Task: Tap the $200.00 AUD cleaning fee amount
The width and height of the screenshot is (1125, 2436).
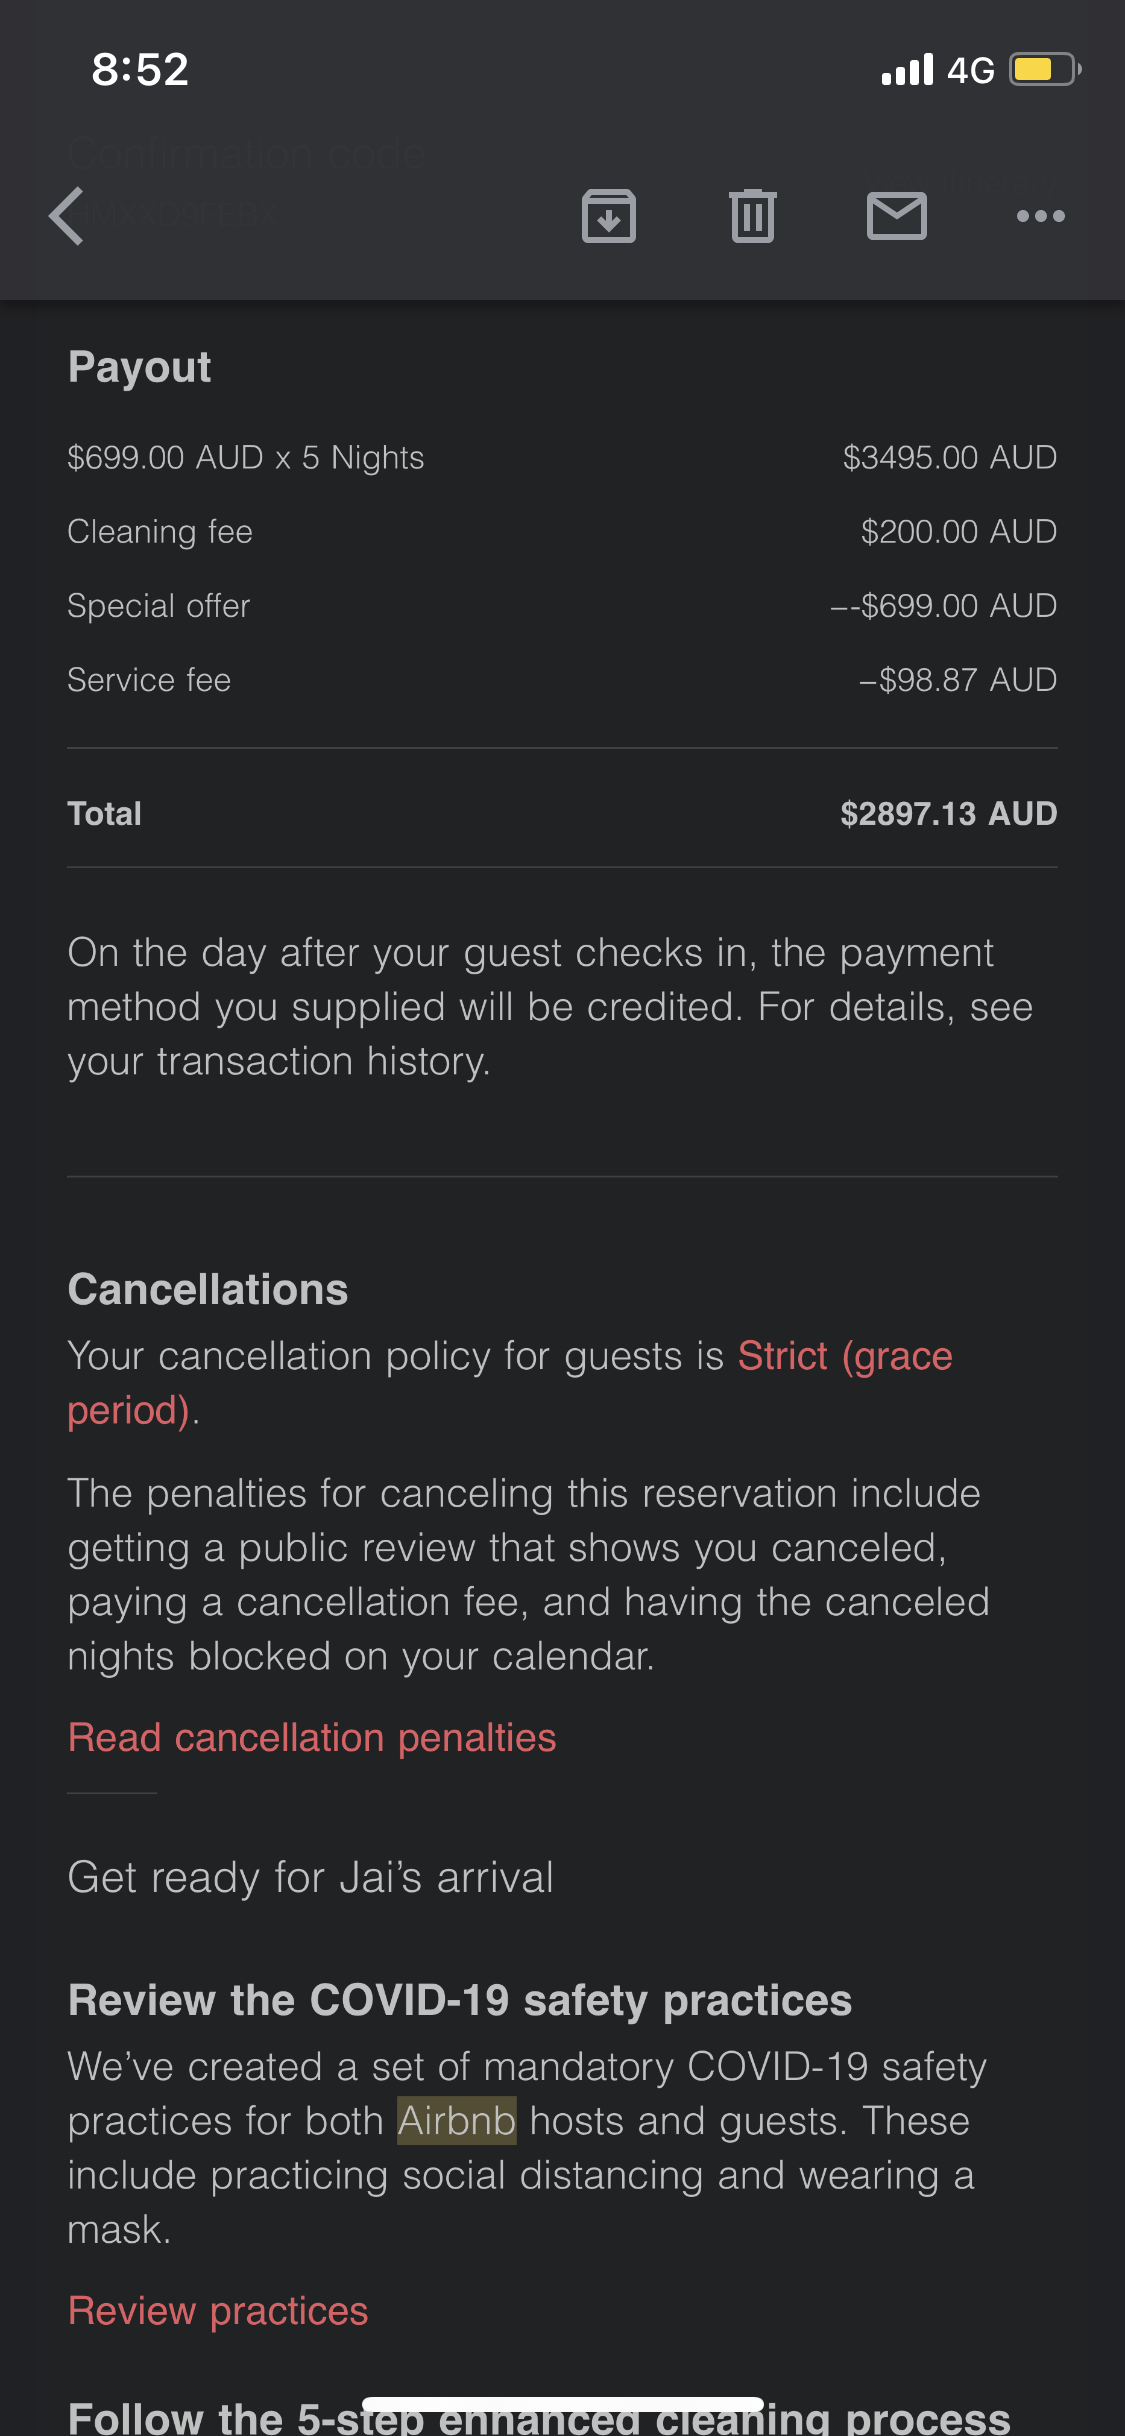Action: tap(958, 532)
